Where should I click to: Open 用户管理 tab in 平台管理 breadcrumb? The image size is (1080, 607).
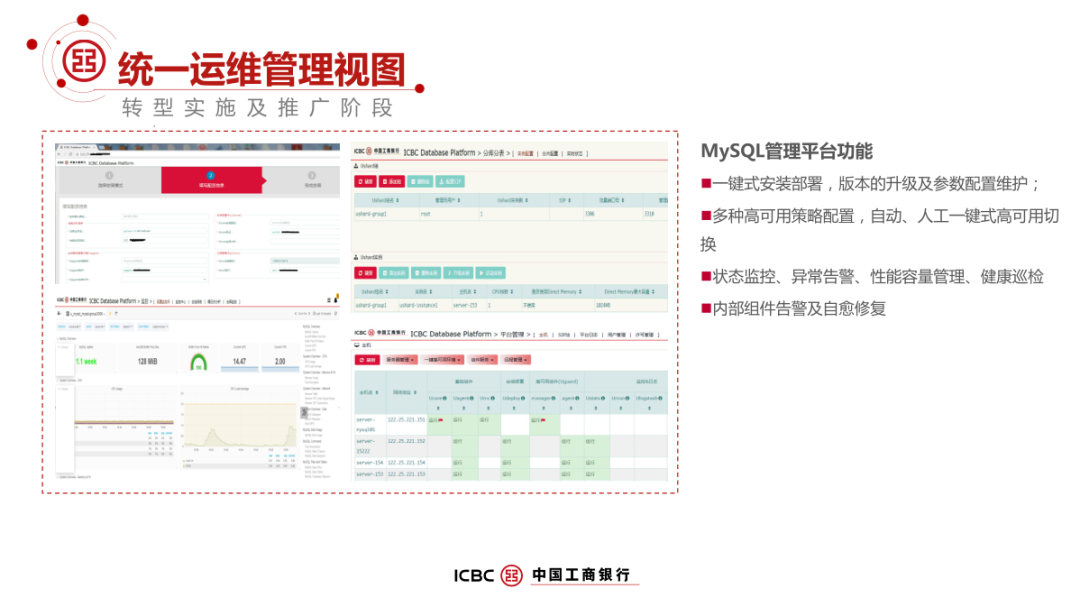click(x=616, y=335)
